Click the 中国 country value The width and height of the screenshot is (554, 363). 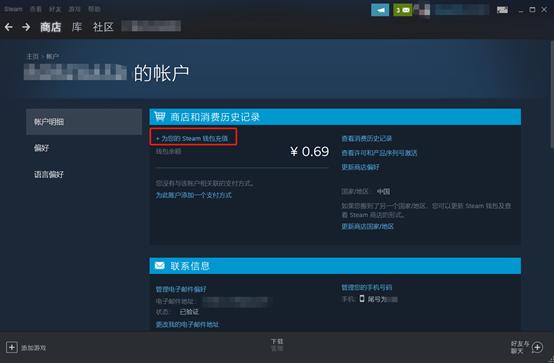click(383, 191)
